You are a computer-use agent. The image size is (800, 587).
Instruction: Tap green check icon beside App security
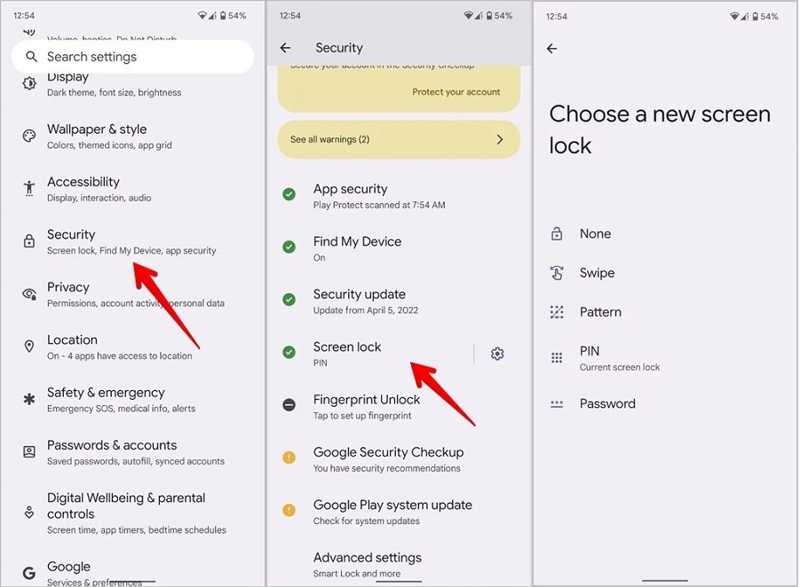pyautogui.click(x=289, y=194)
